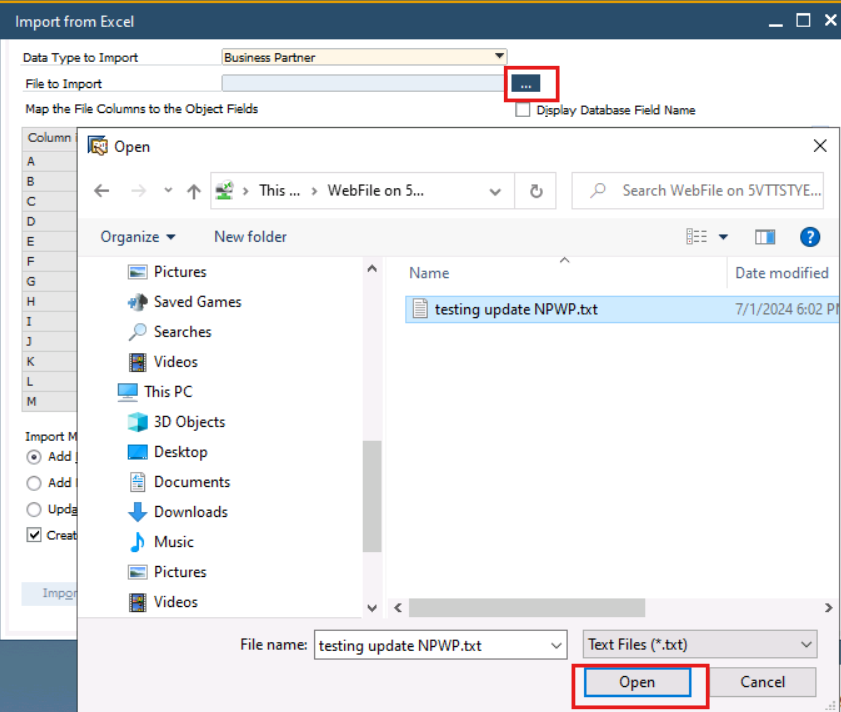This screenshot has height=712, width=841.
Task: Open the Data Type to Import dropdown
Action: pos(499,56)
